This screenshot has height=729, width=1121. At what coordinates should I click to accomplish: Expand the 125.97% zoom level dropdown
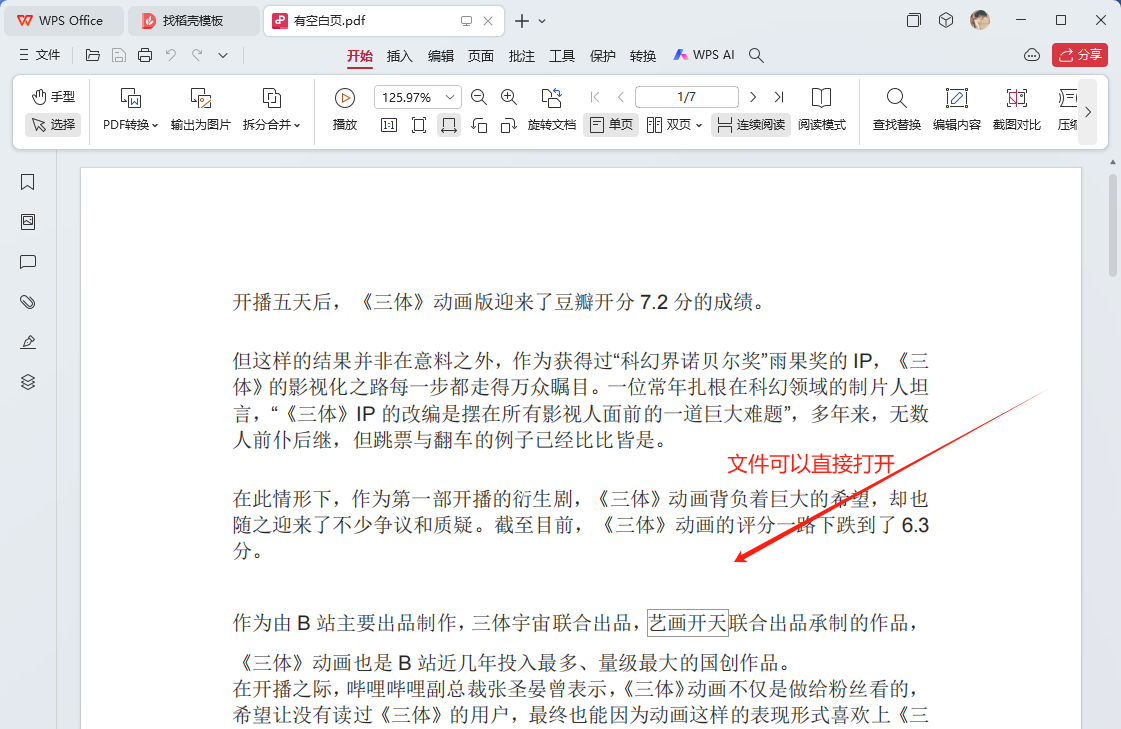coord(450,97)
